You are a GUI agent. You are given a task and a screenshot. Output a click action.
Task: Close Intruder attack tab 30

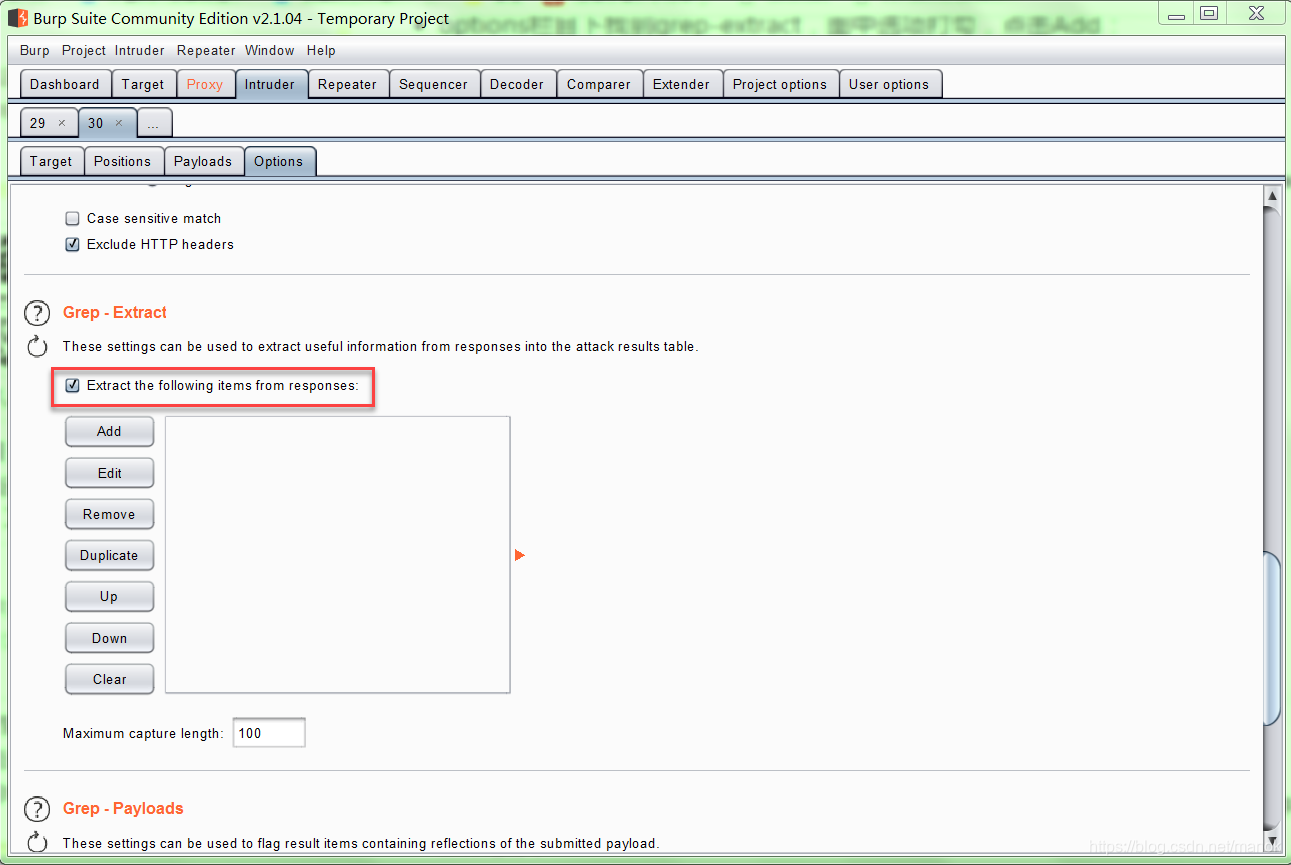119,123
